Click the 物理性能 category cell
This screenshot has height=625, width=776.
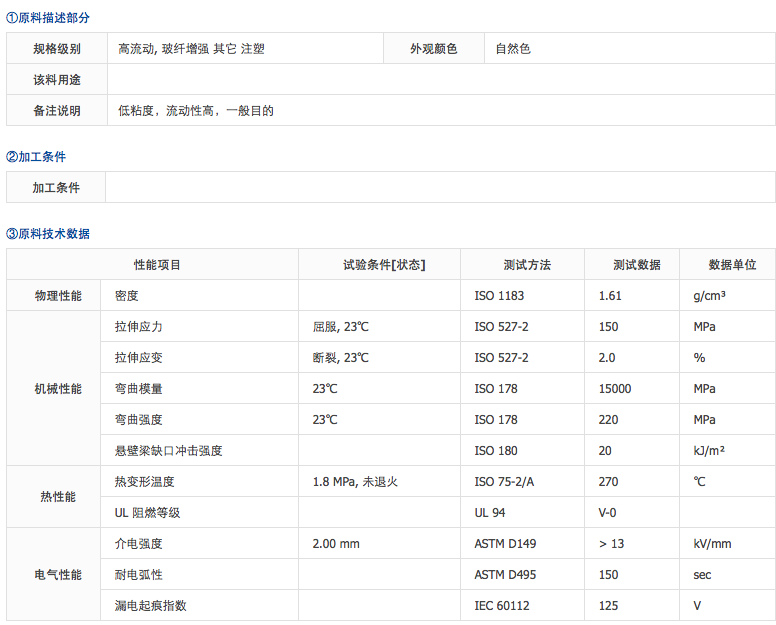click(58, 296)
